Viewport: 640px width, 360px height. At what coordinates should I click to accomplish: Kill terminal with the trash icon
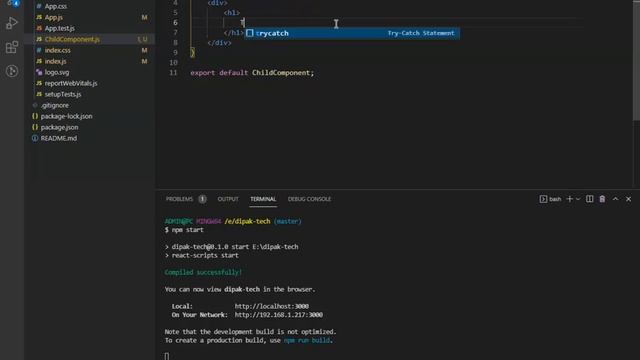[x=602, y=199]
